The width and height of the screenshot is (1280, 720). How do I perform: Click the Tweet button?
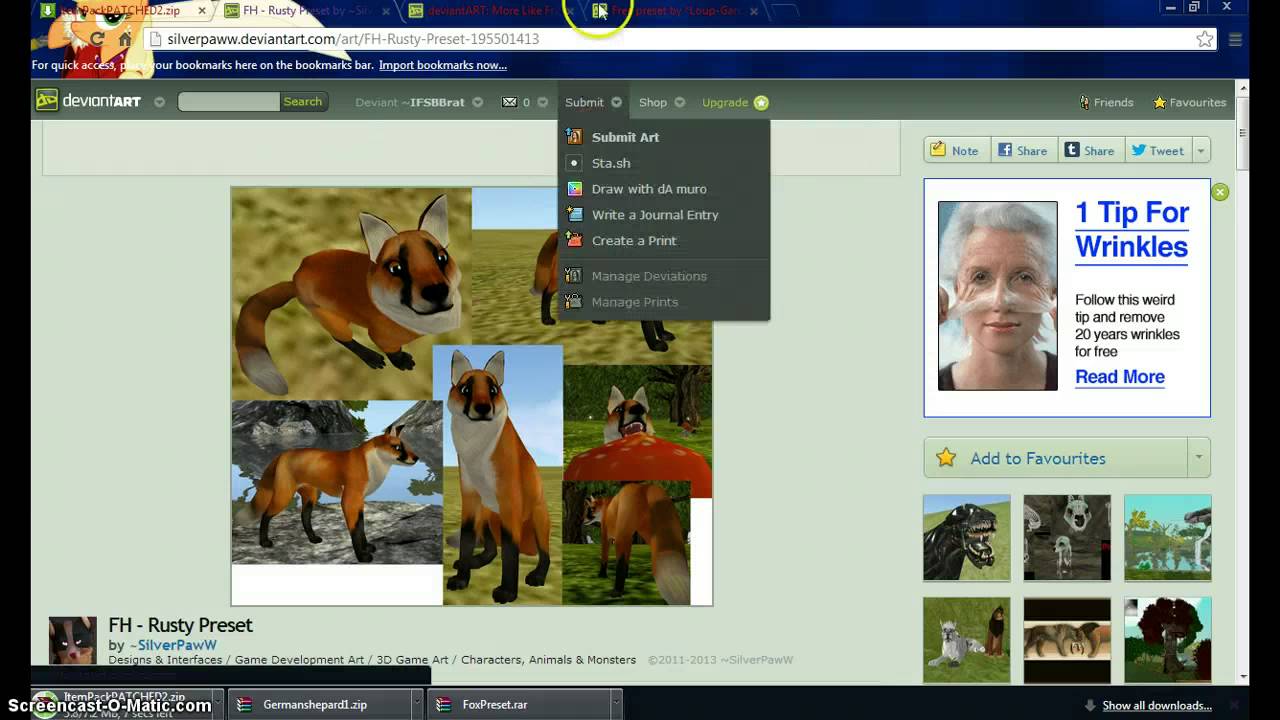1157,150
